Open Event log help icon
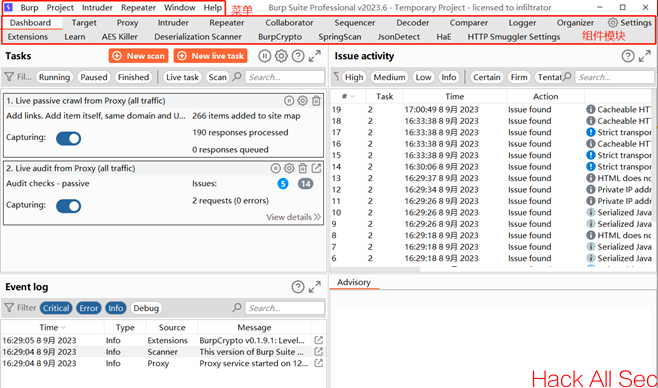 tap(298, 287)
